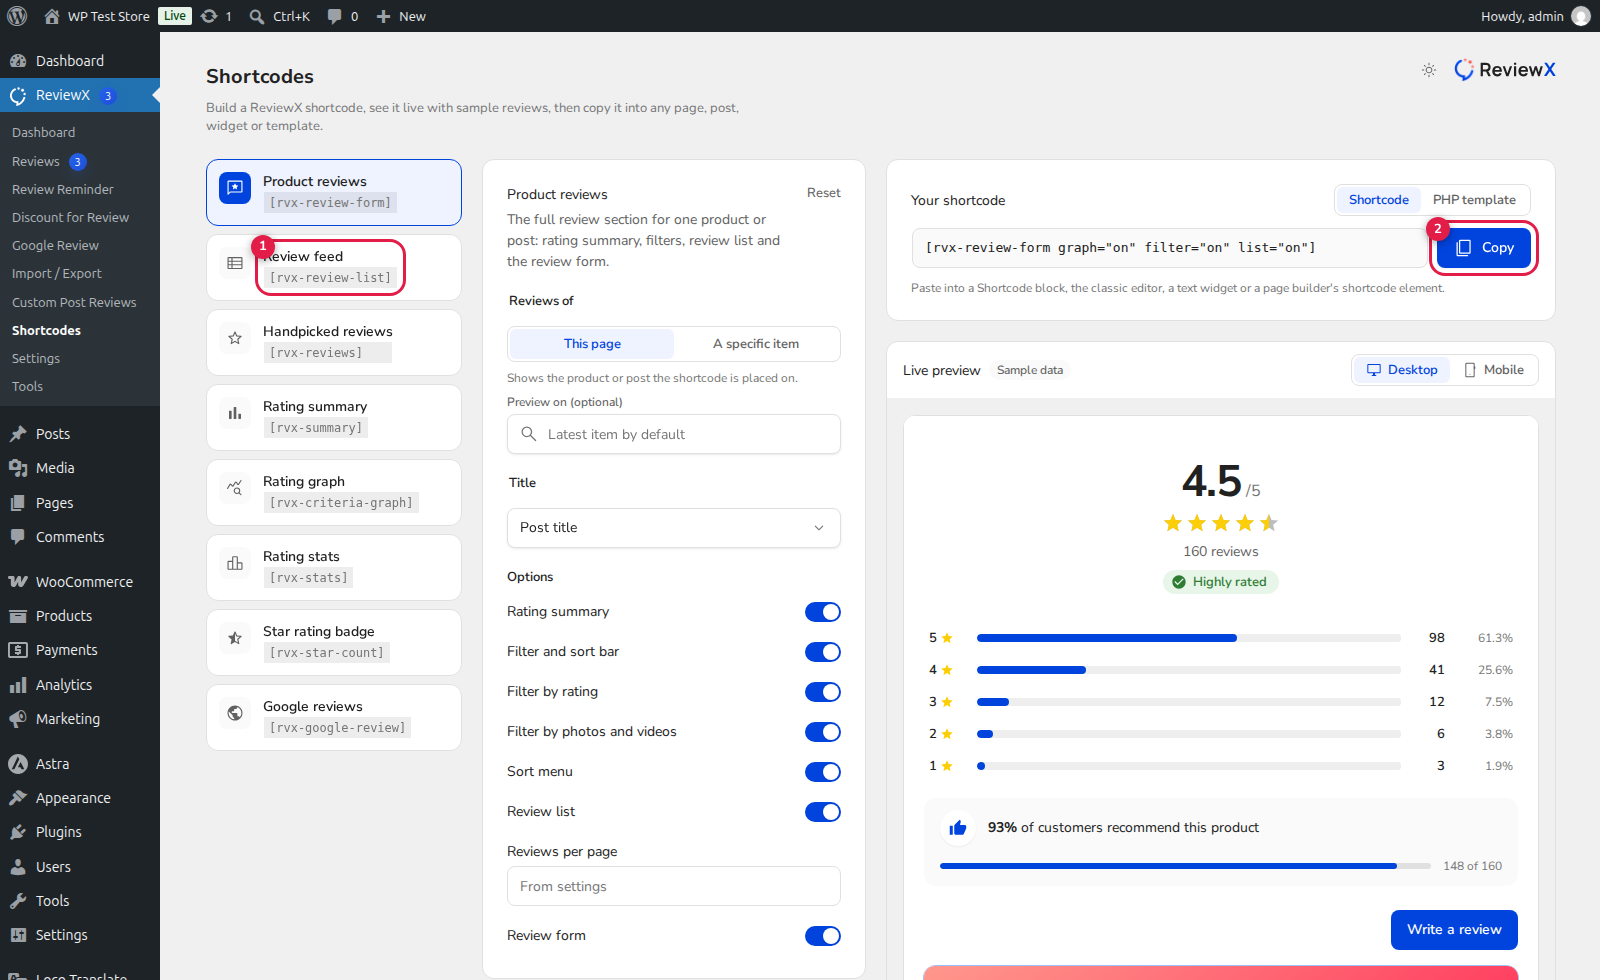This screenshot has width=1600, height=980.
Task: Copy the shortcode with the Copy button
Action: click(x=1484, y=248)
